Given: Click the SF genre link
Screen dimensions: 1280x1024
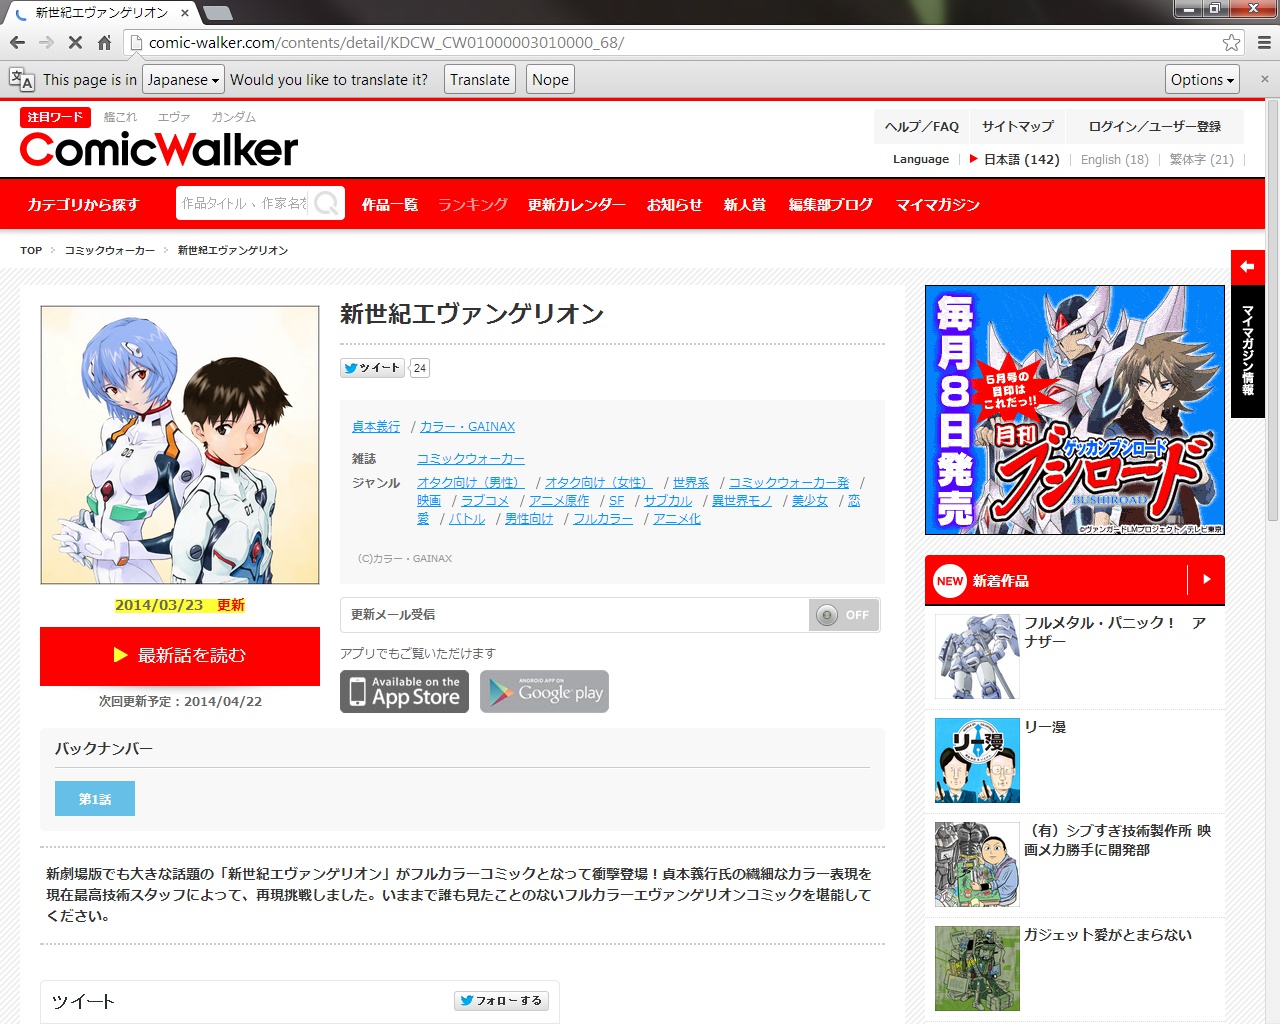Looking at the screenshot, I should (x=616, y=501).
